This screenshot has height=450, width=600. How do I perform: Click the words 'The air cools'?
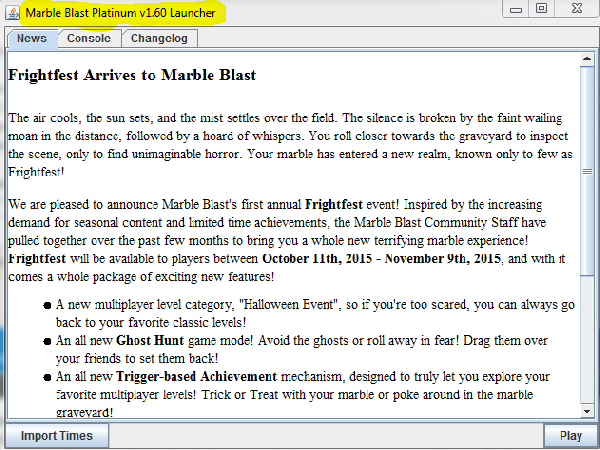tap(44, 118)
